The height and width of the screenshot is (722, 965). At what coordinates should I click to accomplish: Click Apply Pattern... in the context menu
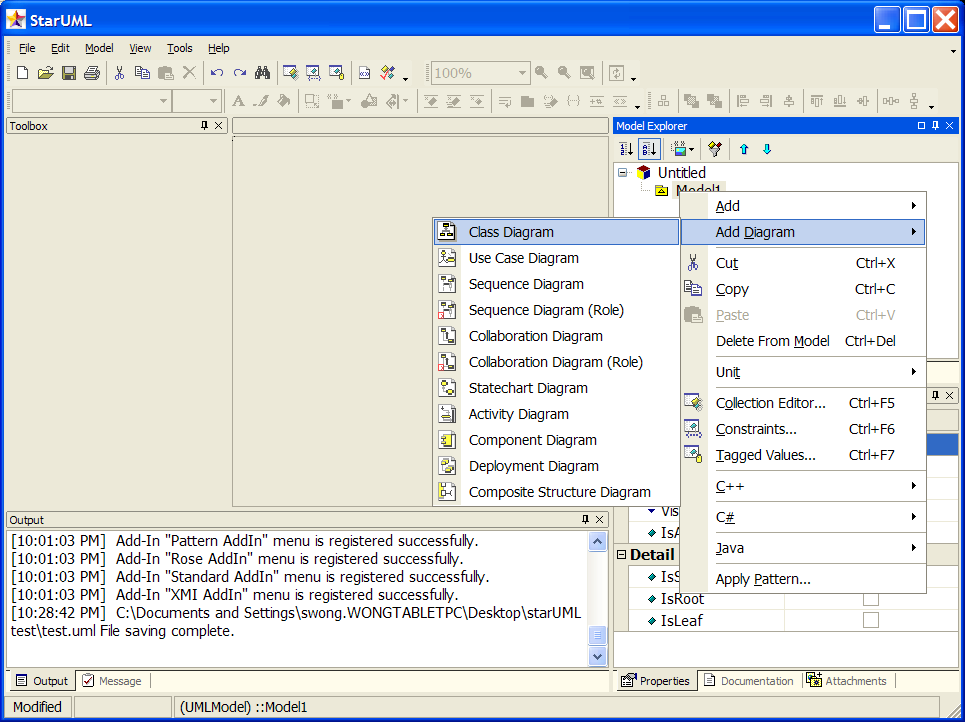pos(803,579)
